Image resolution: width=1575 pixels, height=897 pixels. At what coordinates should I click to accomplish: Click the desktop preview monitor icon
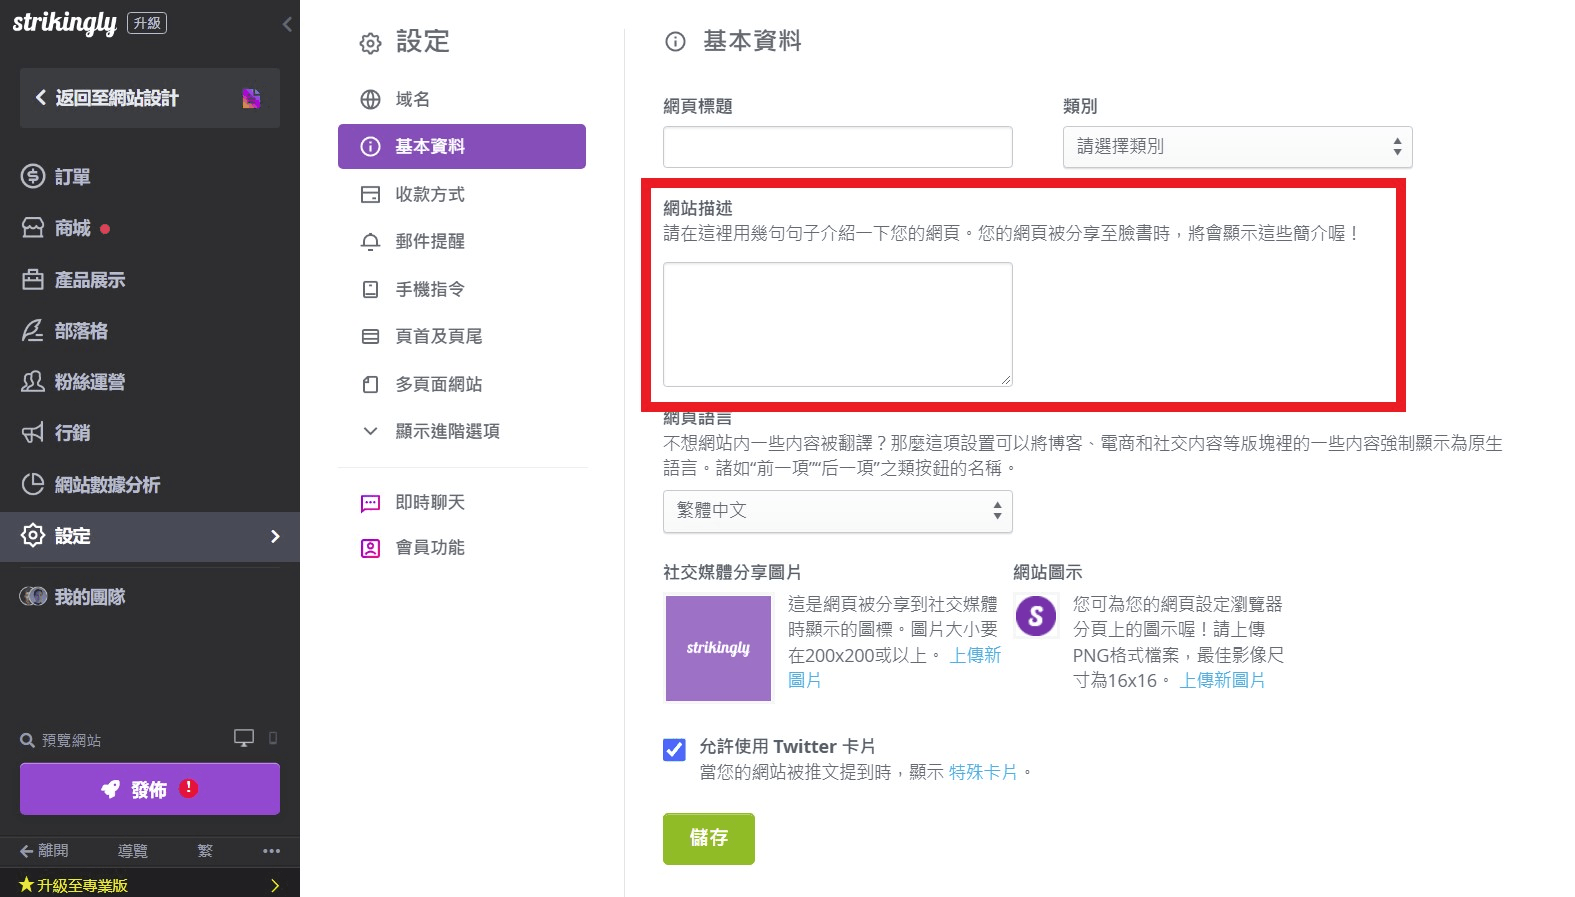(243, 738)
